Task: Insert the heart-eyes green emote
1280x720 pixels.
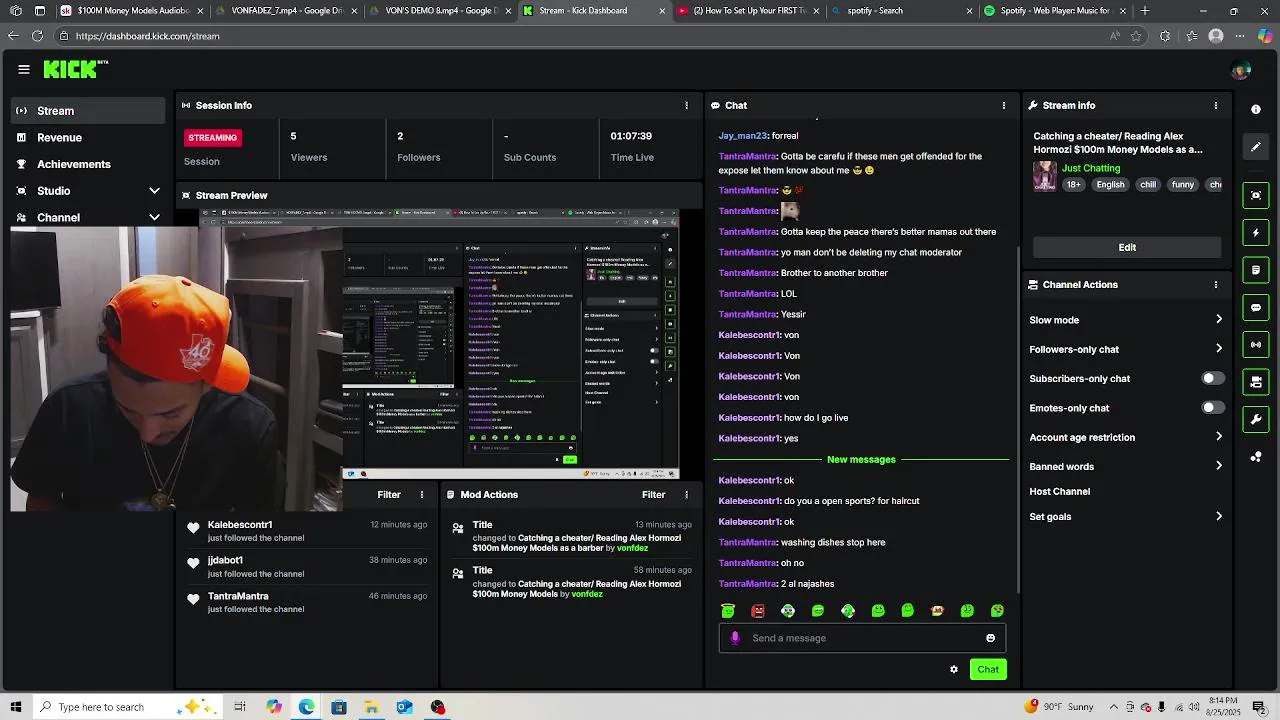Action: (998, 611)
